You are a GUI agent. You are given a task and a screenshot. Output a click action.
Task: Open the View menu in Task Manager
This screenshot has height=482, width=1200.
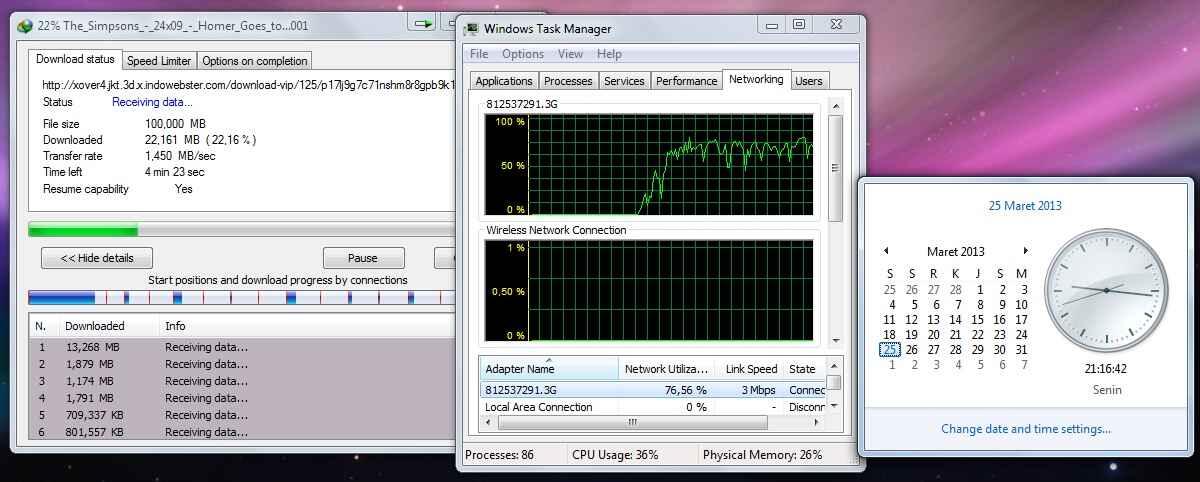(570, 54)
